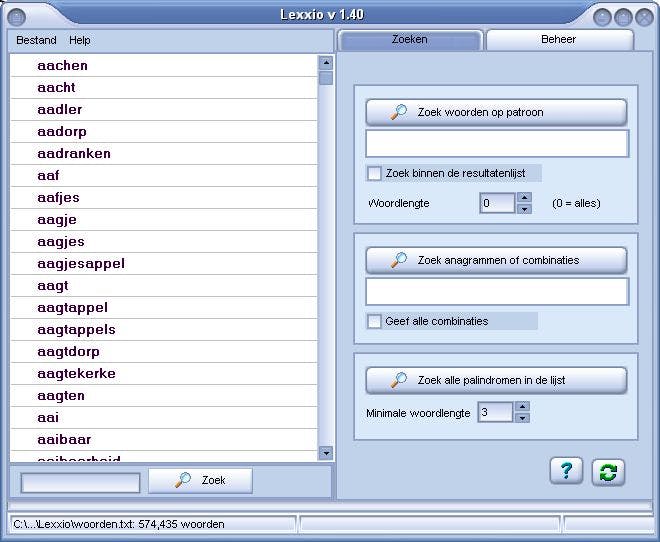This screenshot has width=660, height=542.
Task: Click the word list scroll down arrow
Action: [326, 453]
